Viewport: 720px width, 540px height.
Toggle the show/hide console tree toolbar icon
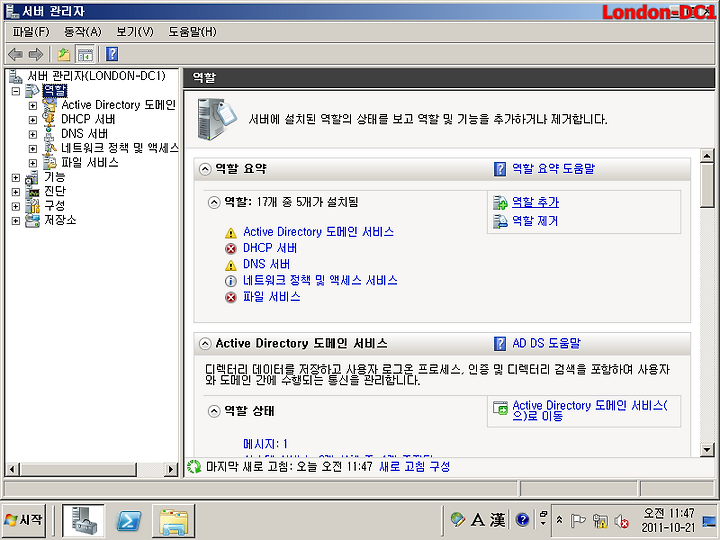click(85, 55)
